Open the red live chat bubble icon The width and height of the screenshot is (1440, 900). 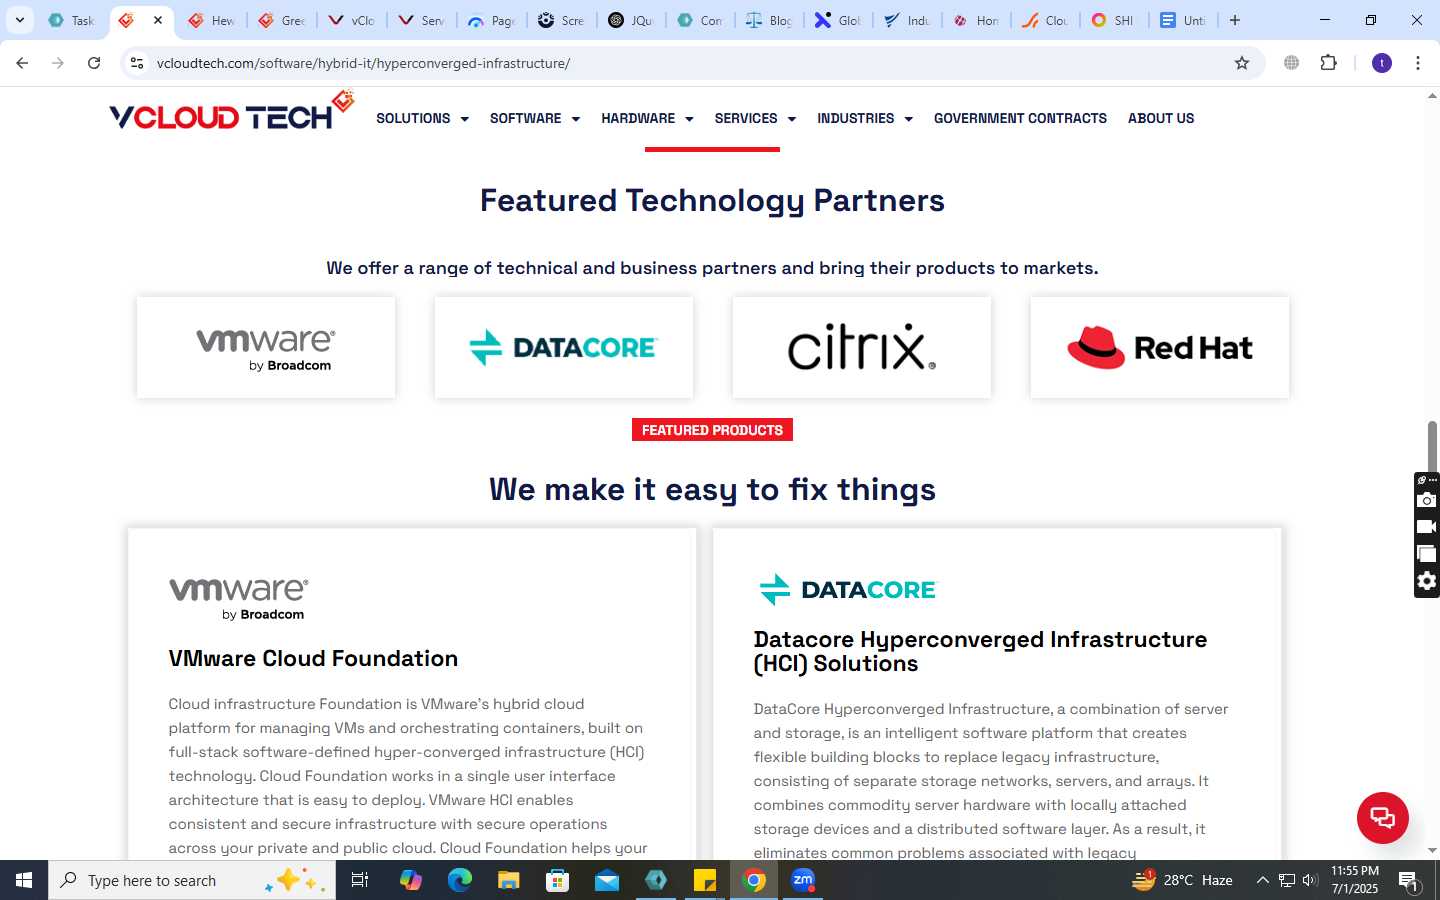(x=1382, y=817)
